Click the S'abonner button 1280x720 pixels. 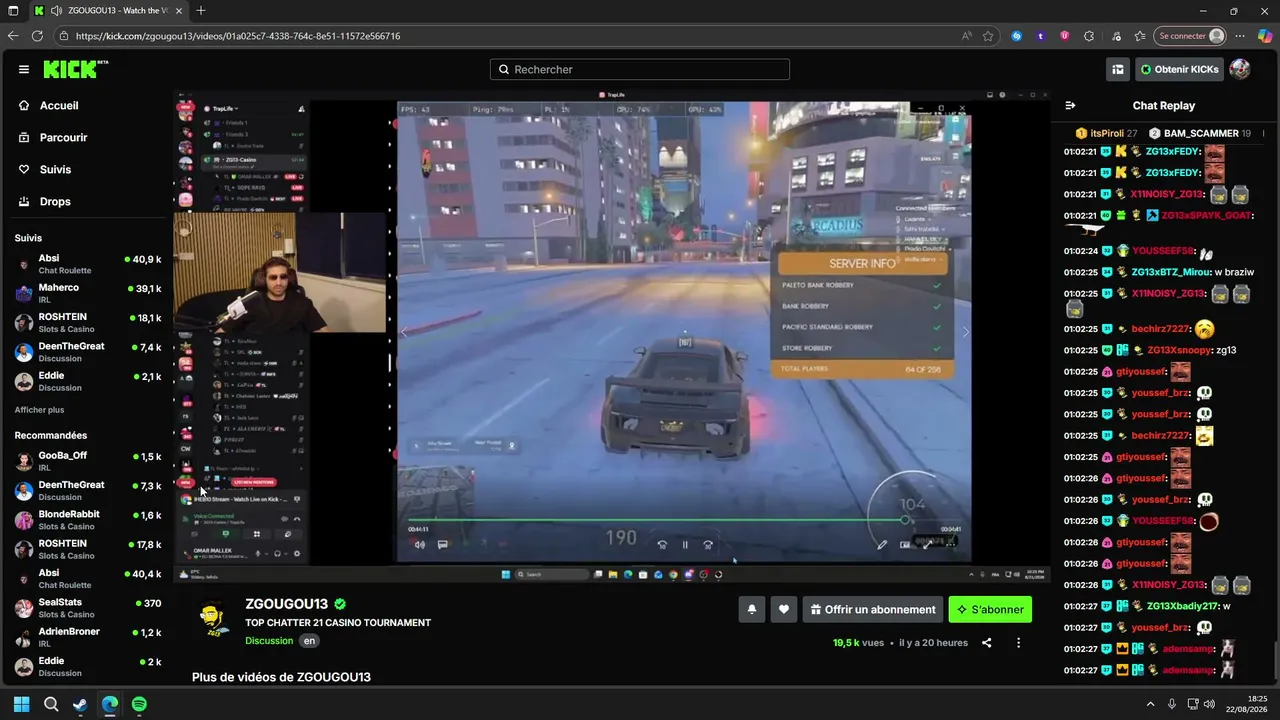pyautogui.click(x=990, y=610)
